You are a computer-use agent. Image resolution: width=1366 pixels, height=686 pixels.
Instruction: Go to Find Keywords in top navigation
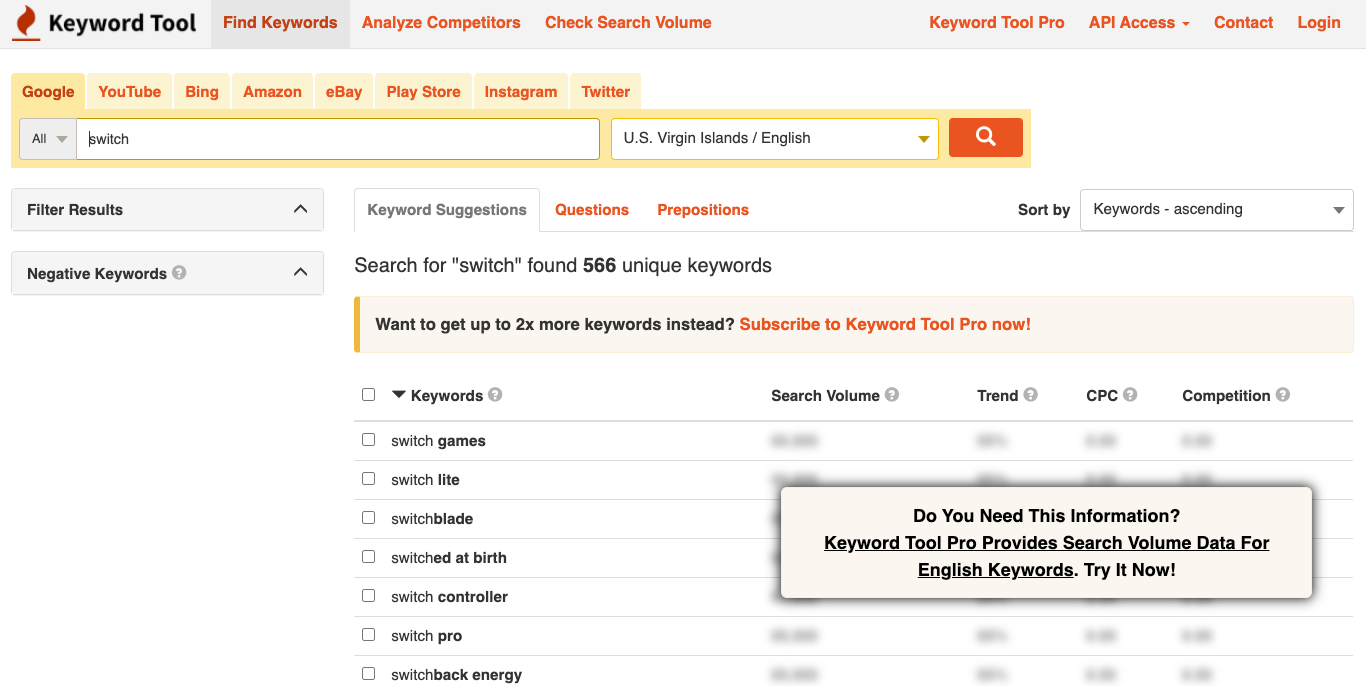coord(280,23)
